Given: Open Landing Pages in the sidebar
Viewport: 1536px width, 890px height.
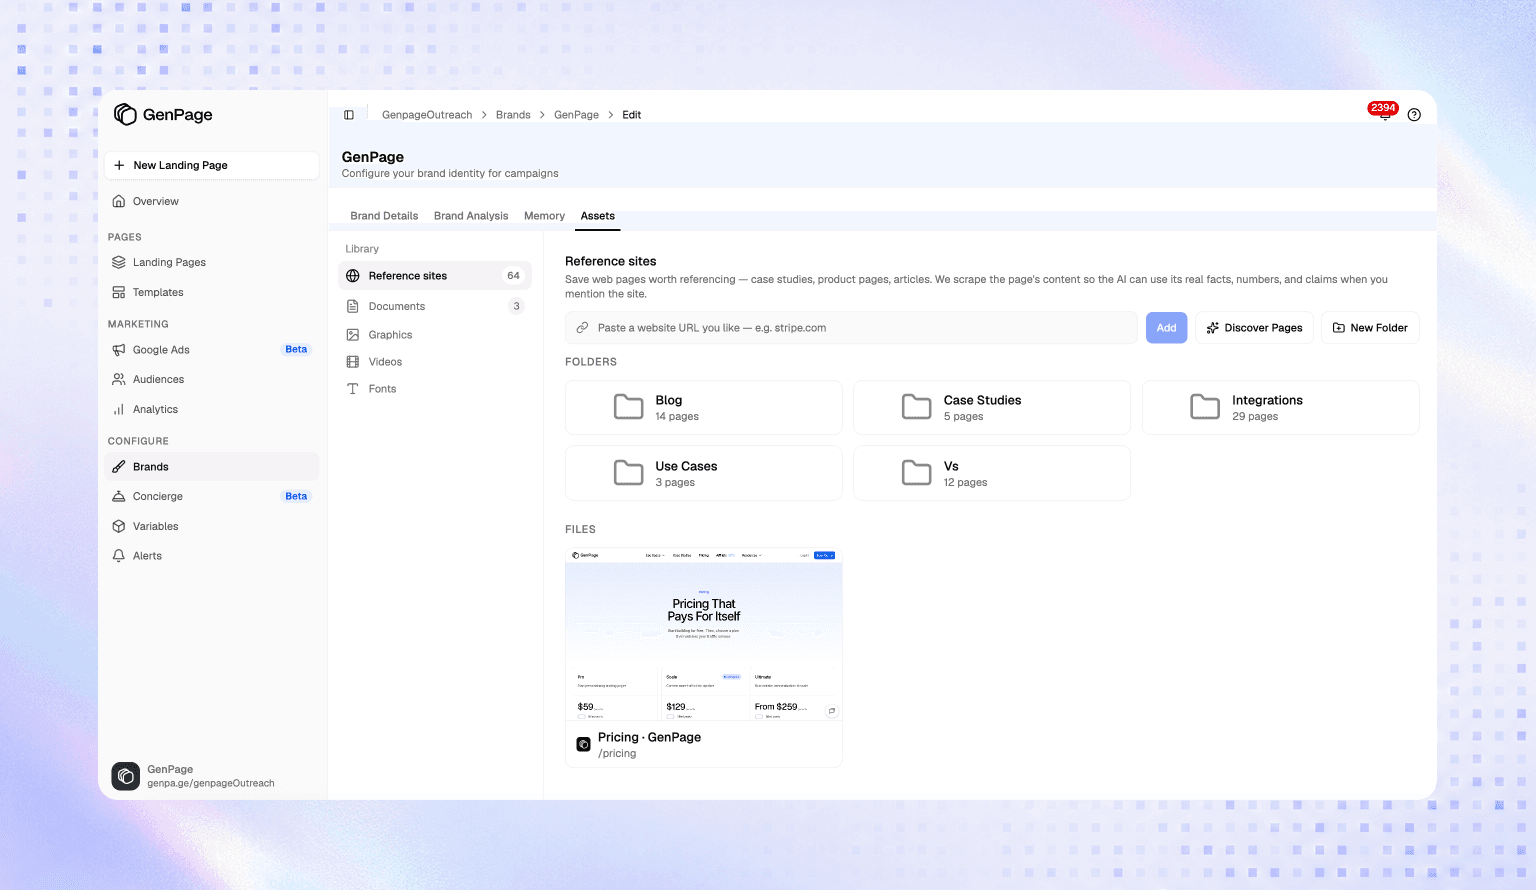Looking at the screenshot, I should click(x=212, y=262).
